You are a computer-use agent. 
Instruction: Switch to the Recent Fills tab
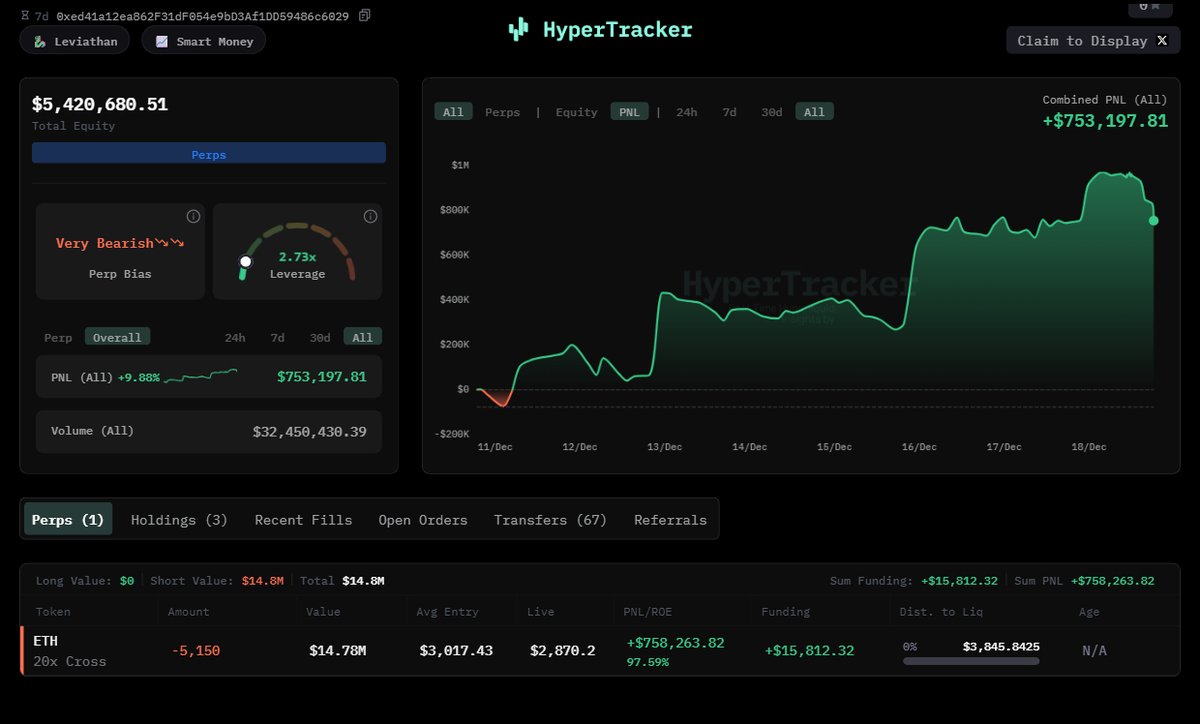(303, 520)
